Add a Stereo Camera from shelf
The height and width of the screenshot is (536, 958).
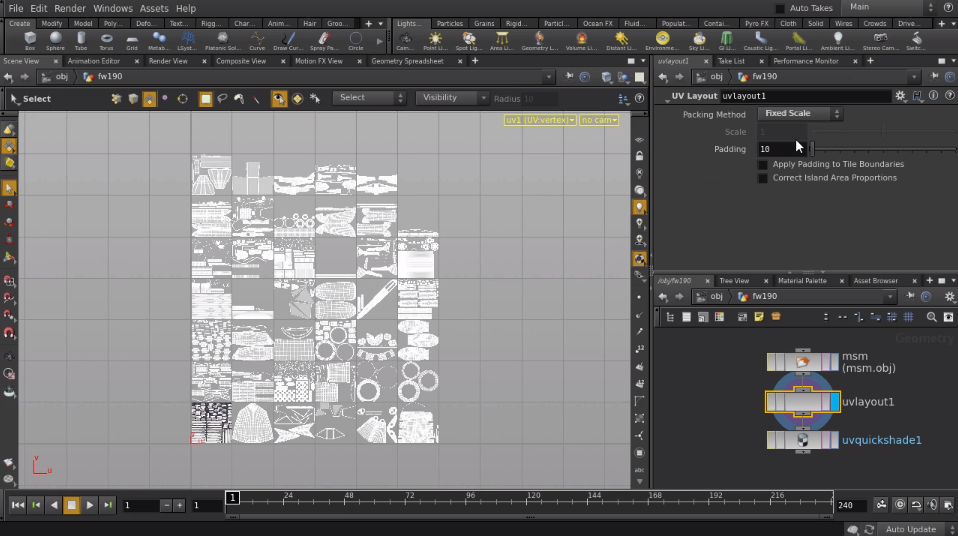pos(880,41)
